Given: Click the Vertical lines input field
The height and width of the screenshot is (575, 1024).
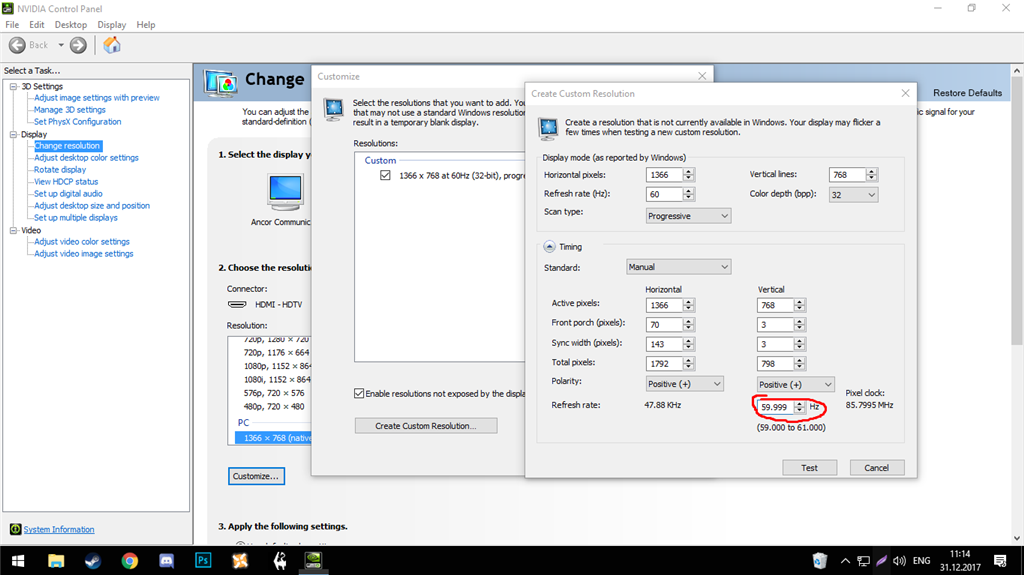Looking at the screenshot, I should pos(848,174).
